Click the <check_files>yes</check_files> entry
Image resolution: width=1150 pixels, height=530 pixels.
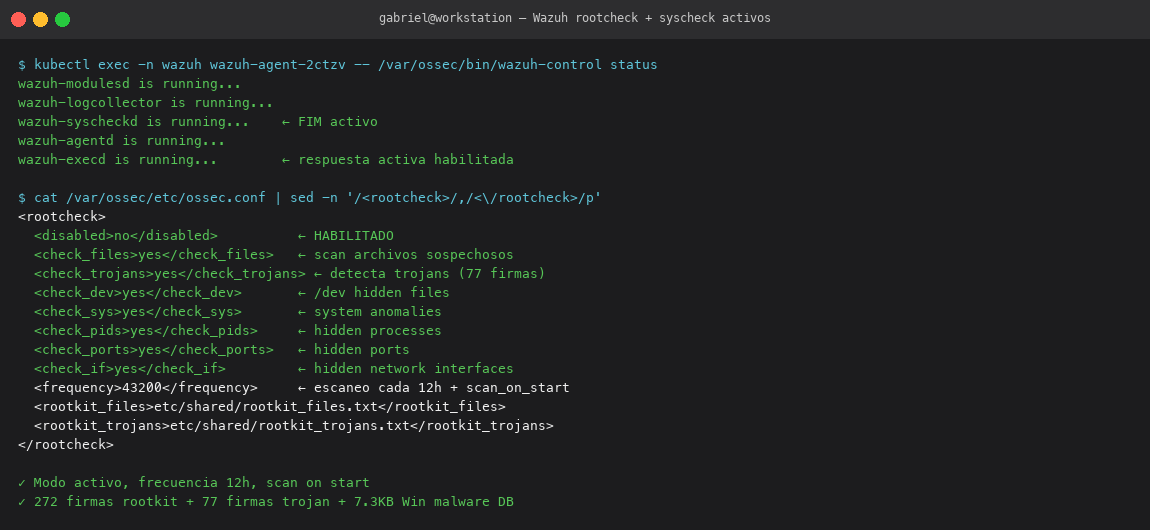[154, 255]
